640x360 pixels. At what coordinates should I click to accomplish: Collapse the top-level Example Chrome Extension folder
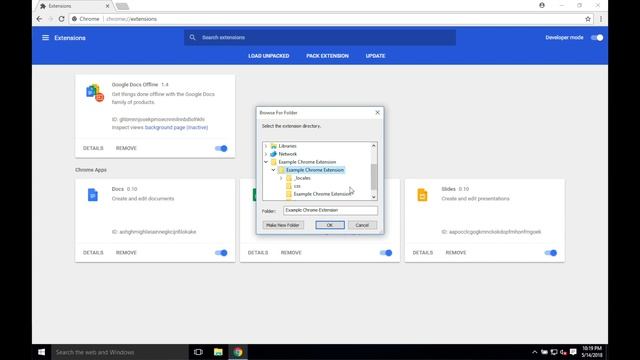click(266, 162)
